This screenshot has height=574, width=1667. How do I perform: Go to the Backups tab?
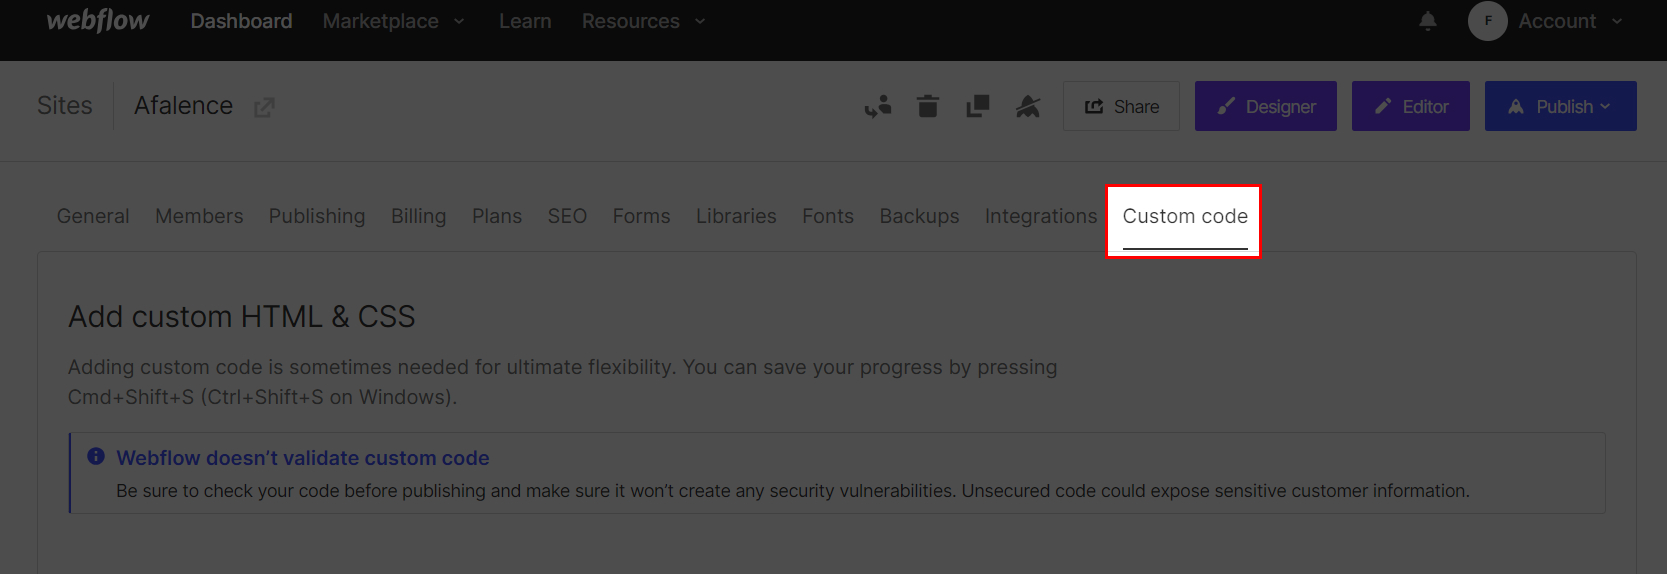pos(919,216)
